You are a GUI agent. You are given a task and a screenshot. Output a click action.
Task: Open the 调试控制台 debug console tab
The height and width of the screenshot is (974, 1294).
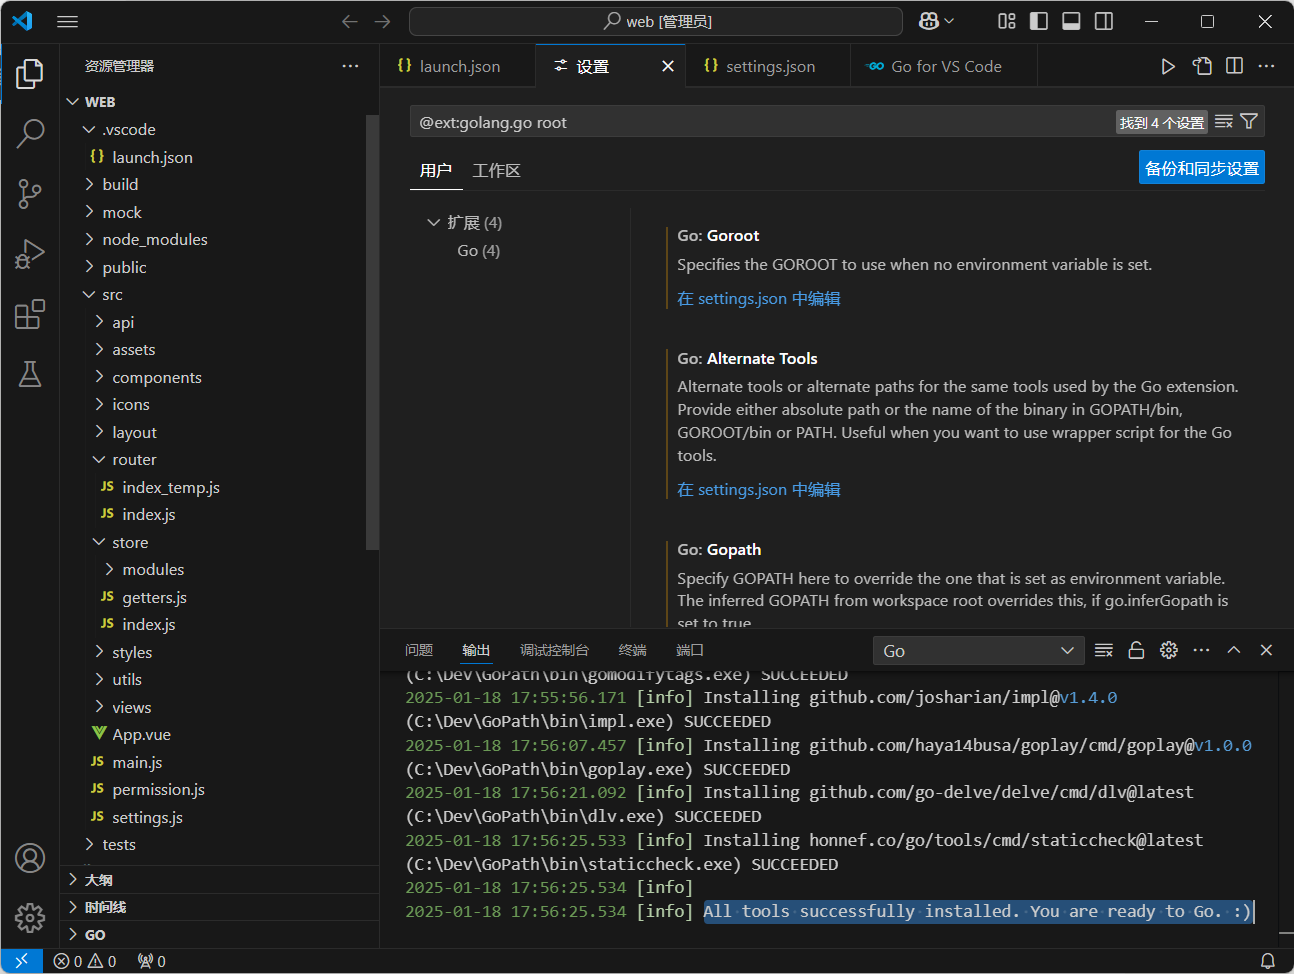[554, 650]
